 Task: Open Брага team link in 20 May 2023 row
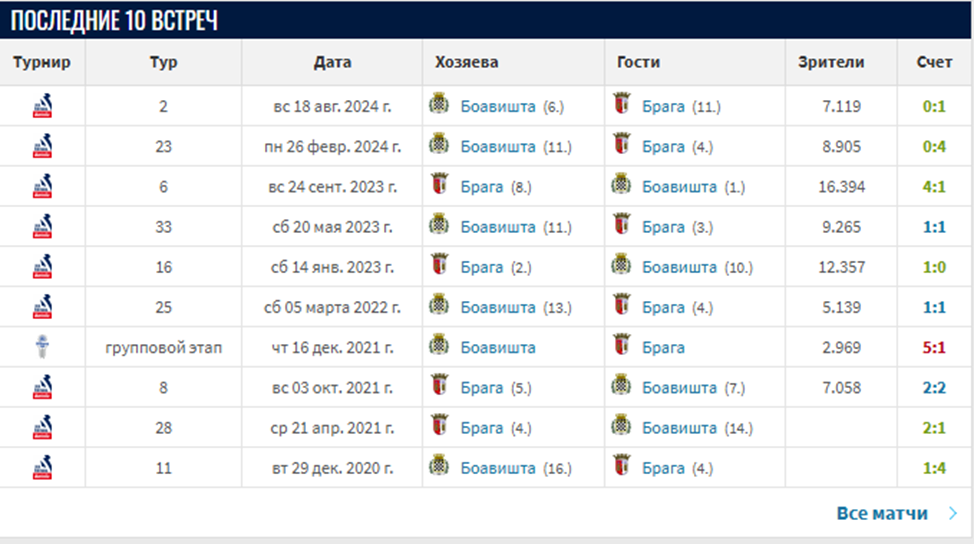(x=663, y=227)
